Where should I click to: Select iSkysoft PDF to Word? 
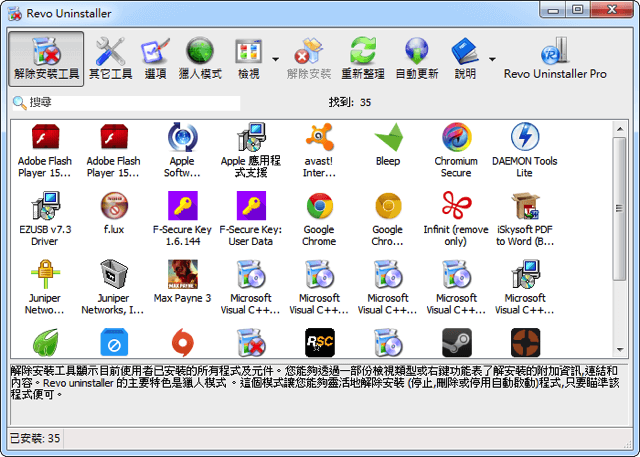point(524,219)
